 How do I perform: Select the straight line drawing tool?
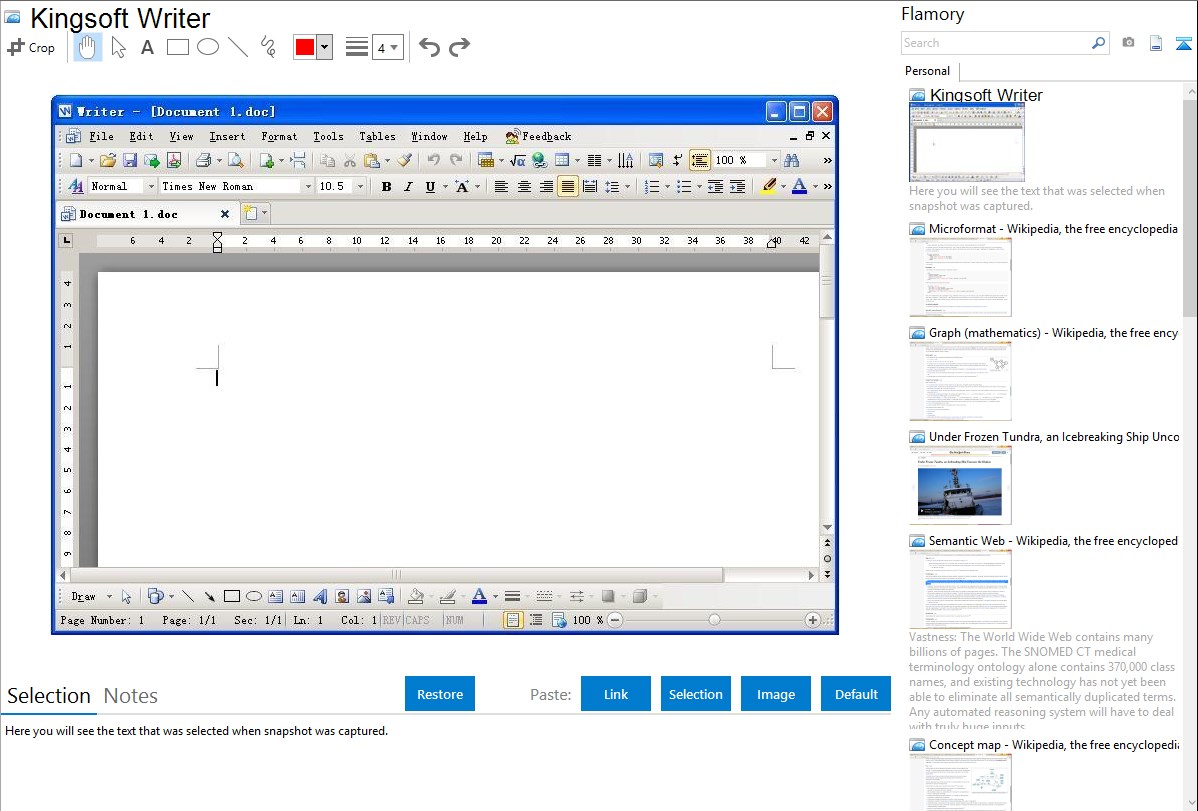pyautogui.click(x=238, y=47)
